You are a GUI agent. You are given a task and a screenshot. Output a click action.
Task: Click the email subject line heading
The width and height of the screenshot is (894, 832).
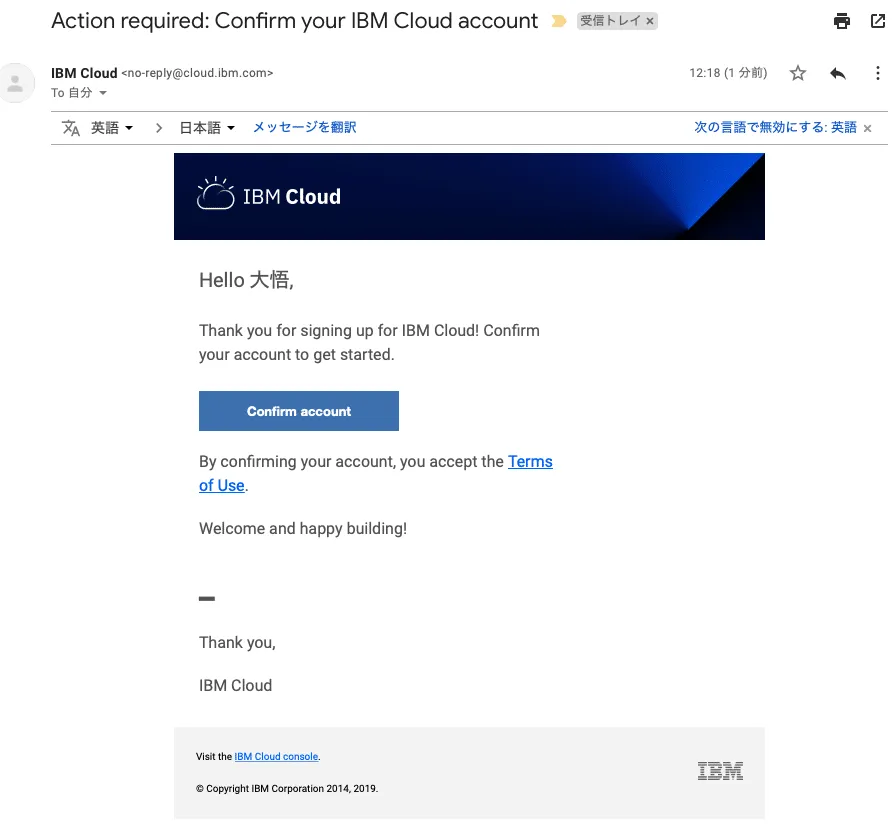tap(294, 21)
